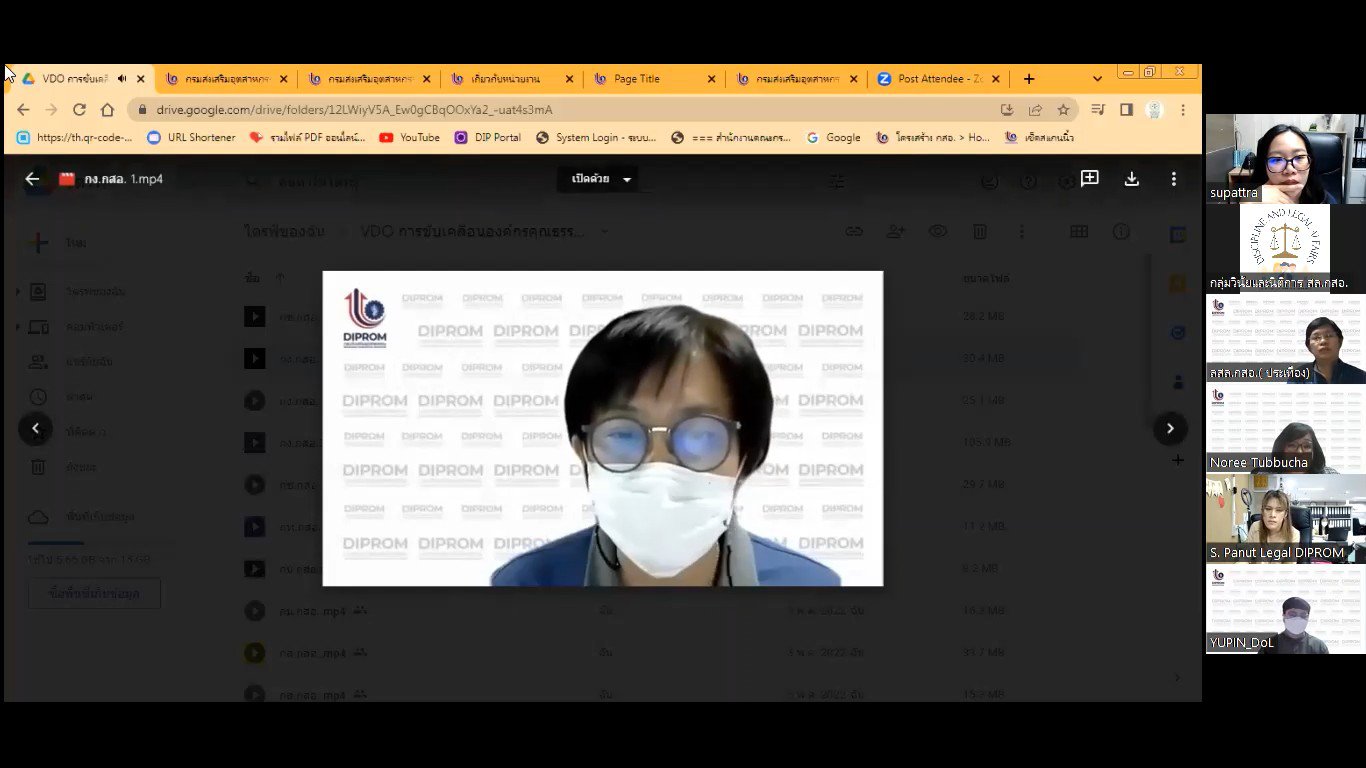1366x768 pixels.
Task: Bookmark this page with the star icon
Action: pos(1063,110)
